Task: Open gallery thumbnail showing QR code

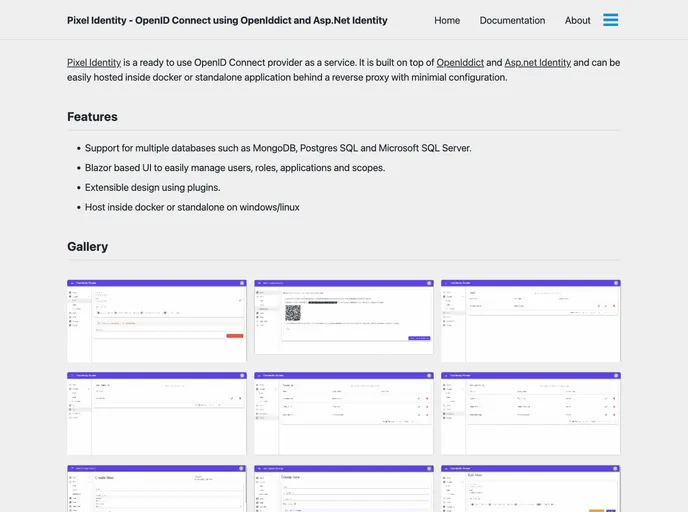Action: (344, 317)
